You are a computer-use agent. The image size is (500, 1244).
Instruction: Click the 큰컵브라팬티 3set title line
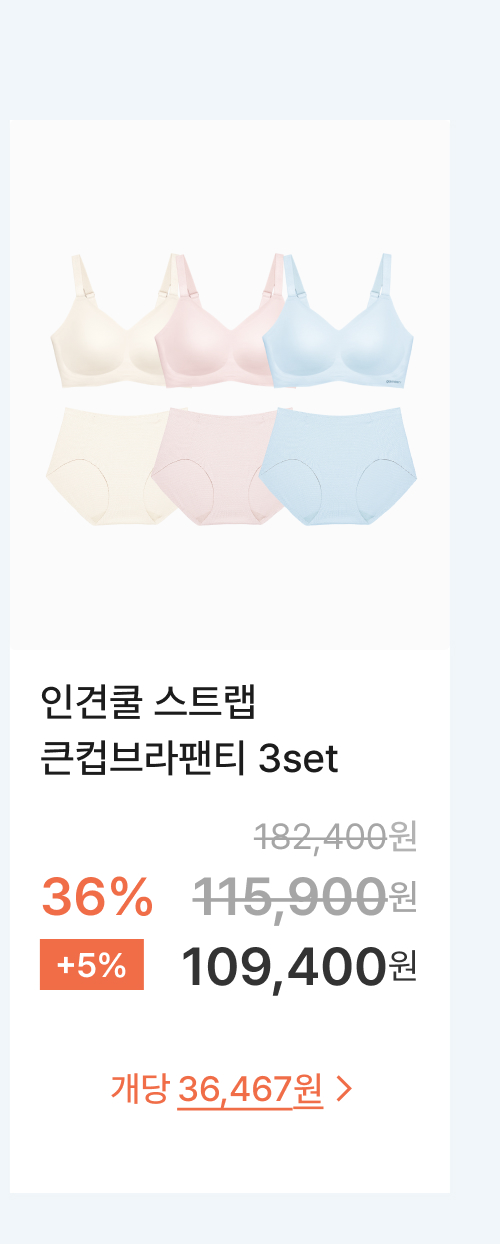point(189,759)
